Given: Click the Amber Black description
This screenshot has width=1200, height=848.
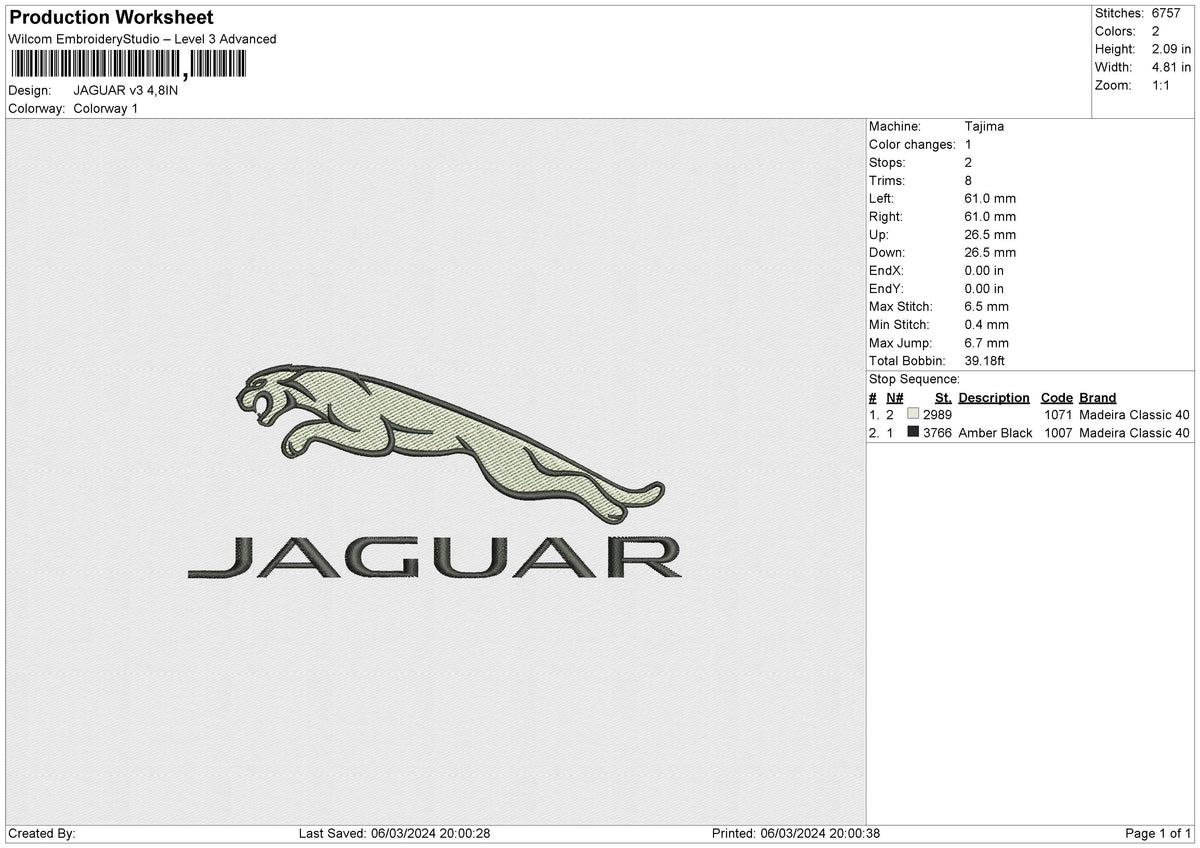Looking at the screenshot, I should coord(995,433).
